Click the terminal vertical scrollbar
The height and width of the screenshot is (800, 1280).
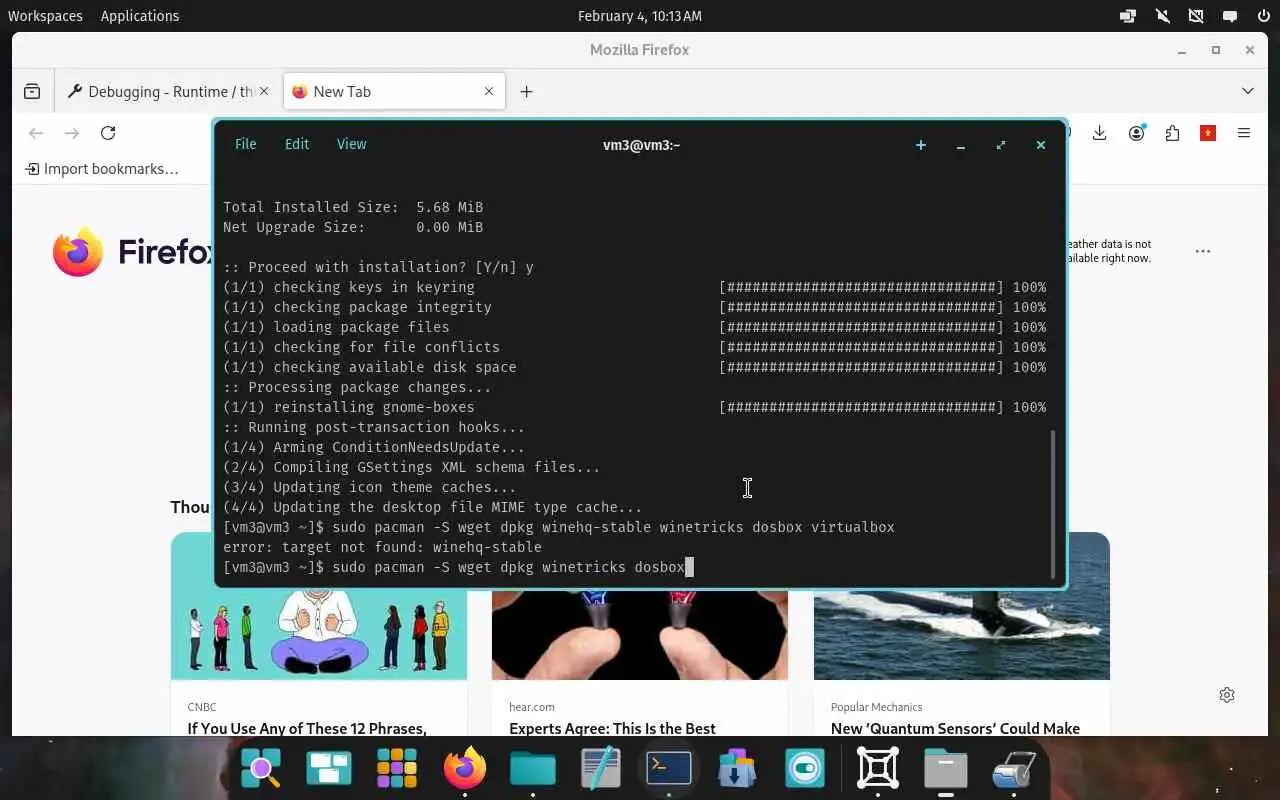(1053, 505)
